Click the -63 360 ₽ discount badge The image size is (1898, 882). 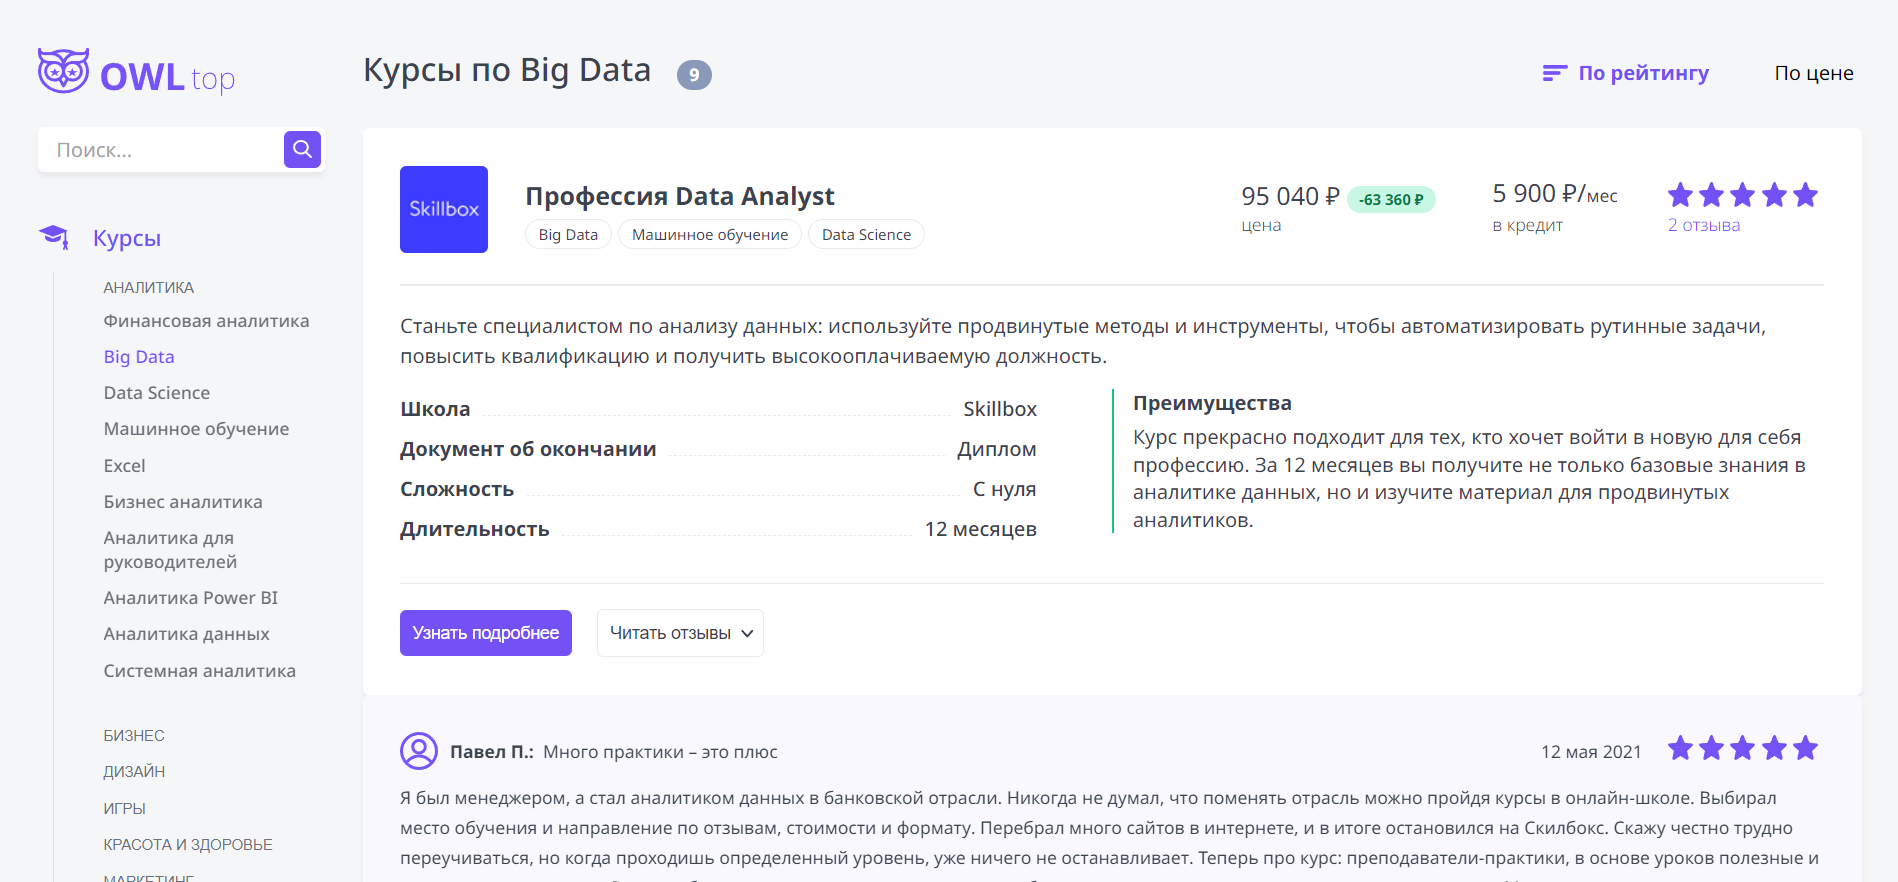pos(1391,199)
